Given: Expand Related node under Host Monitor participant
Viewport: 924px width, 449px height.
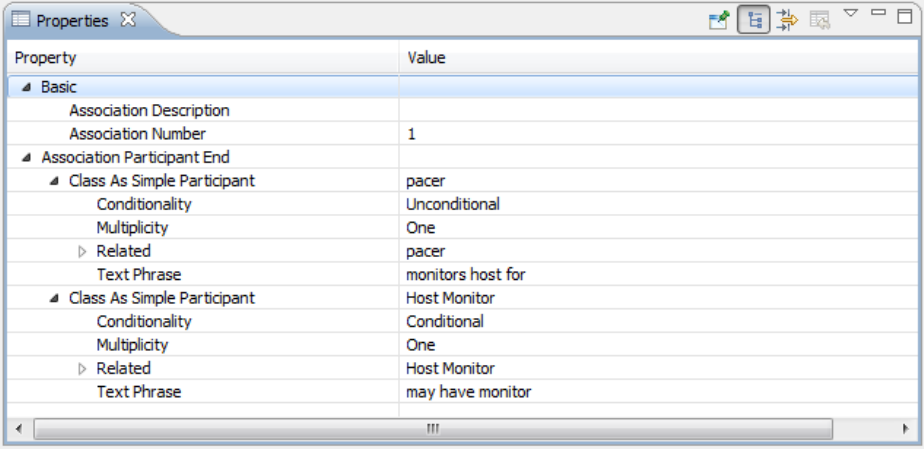Looking at the screenshot, I should 83,369.
